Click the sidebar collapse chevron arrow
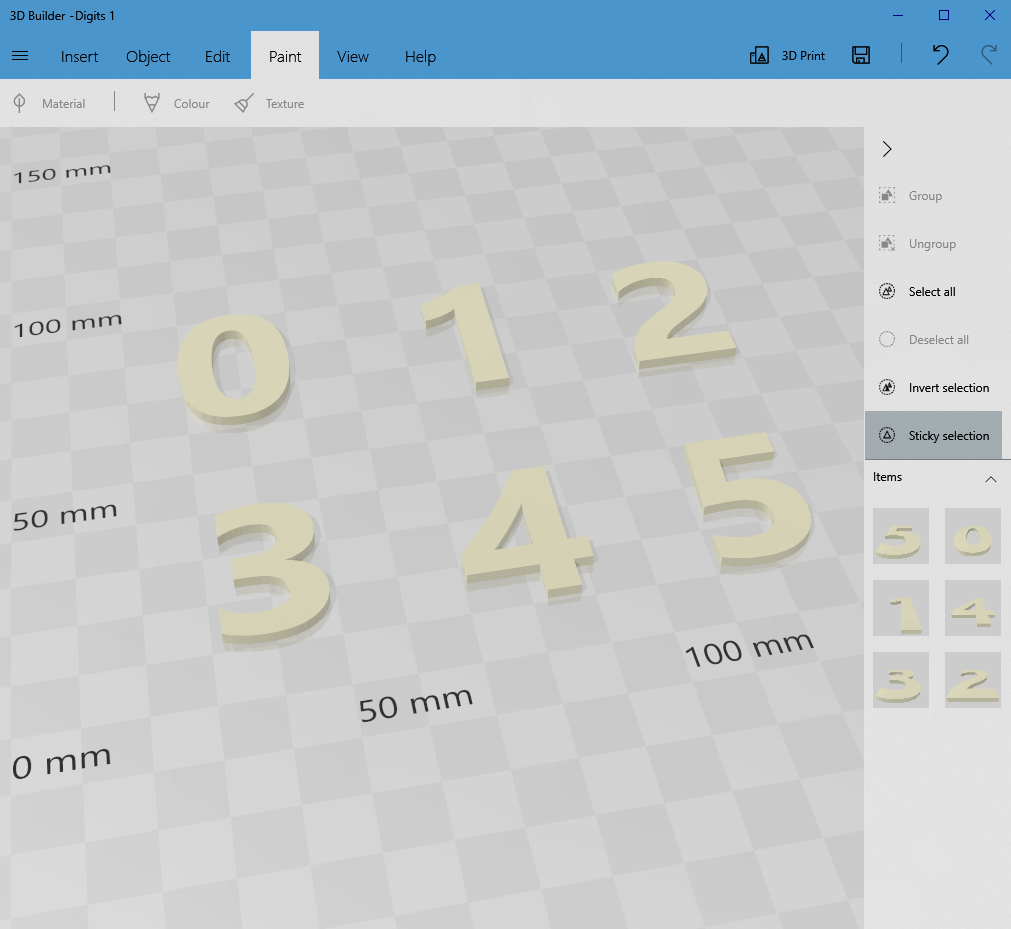 pos(886,148)
